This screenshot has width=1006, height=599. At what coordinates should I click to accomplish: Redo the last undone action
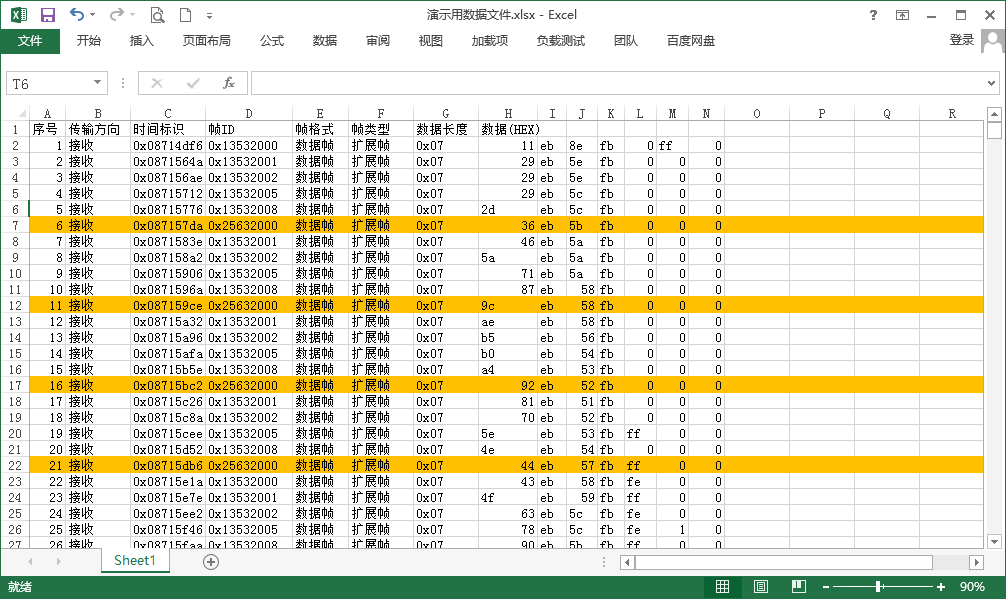coord(116,14)
